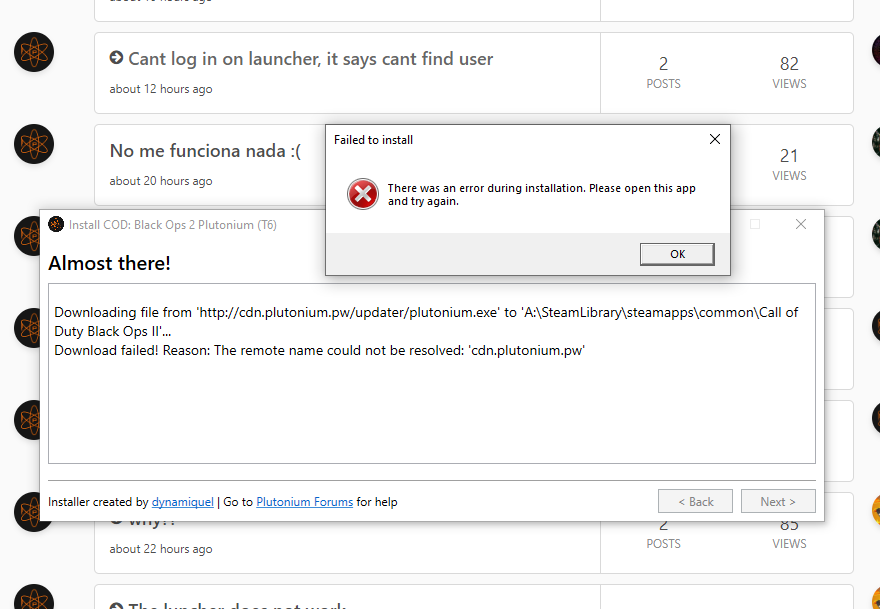Close the Install COD Black Ops 2 window

(801, 225)
